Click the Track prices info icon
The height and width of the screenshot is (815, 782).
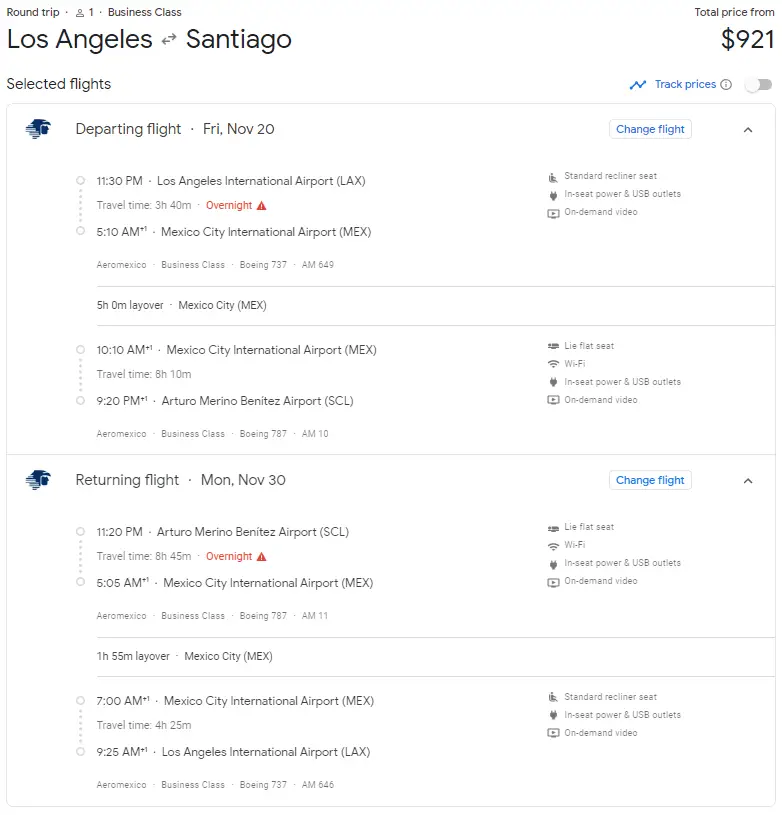(x=726, y=85)
